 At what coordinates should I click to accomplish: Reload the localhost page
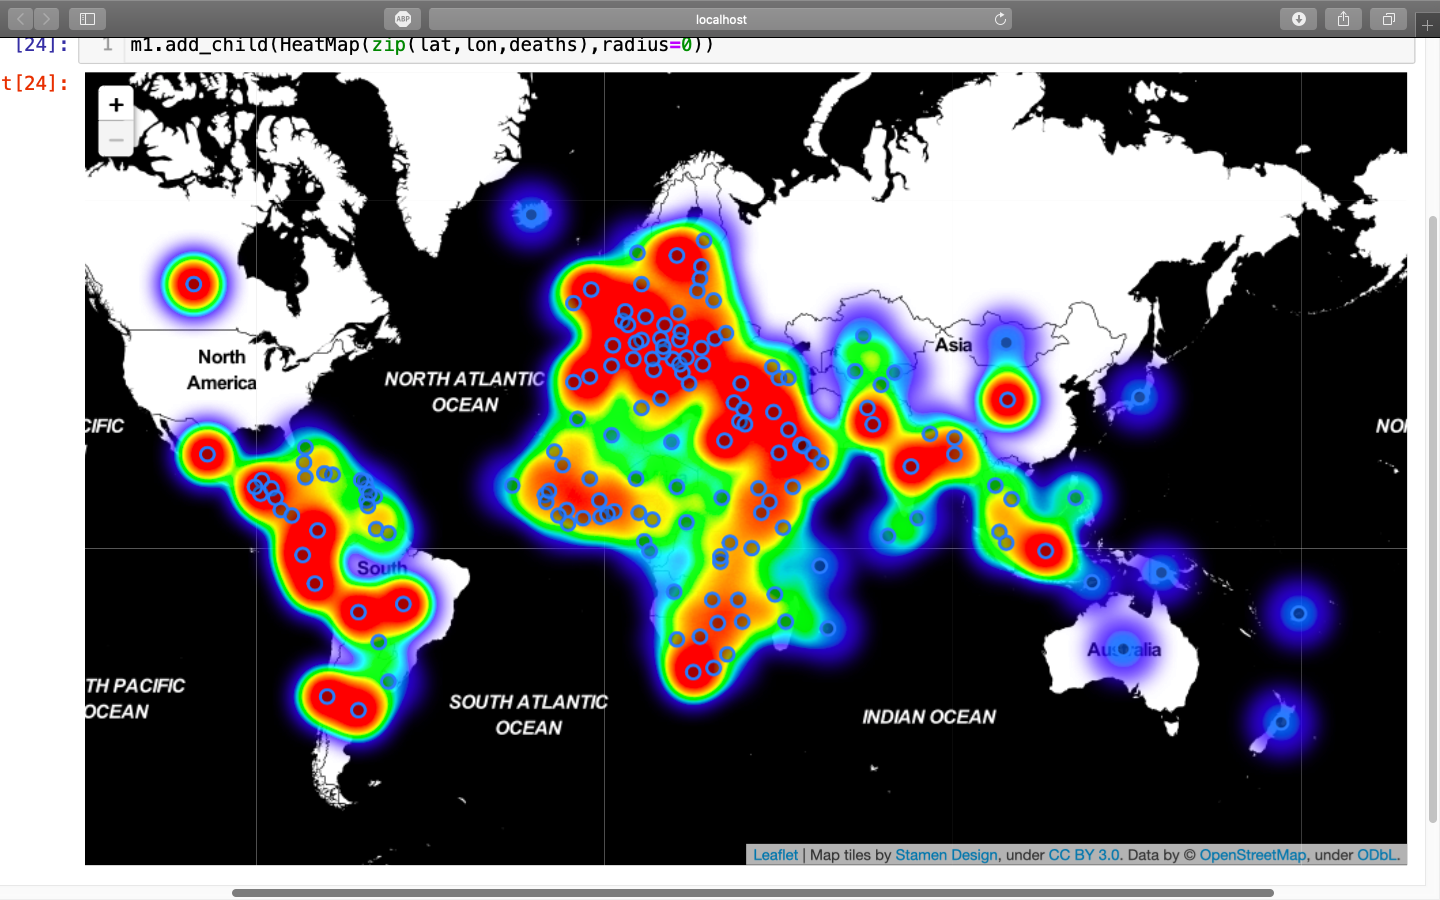point(1001,18)
